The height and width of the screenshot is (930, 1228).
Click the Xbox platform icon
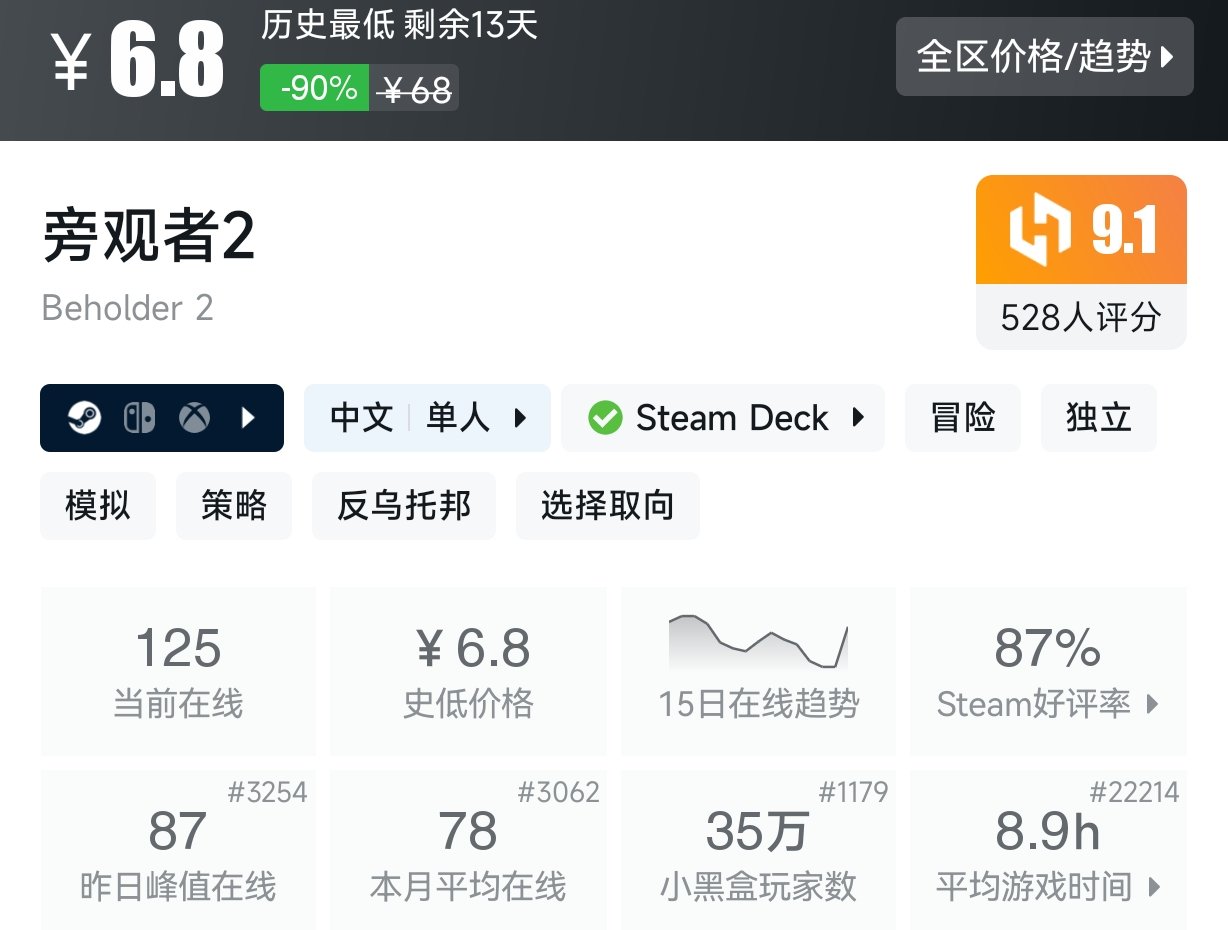pyautogui.click(x=194, y=417)
